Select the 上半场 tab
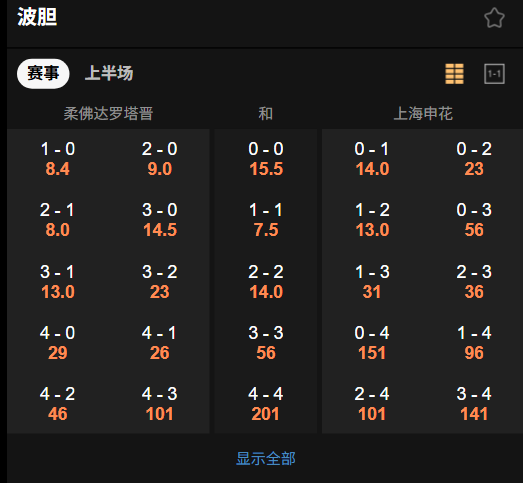This screenshot has height=483, width=523. click(x=109, y=73)
